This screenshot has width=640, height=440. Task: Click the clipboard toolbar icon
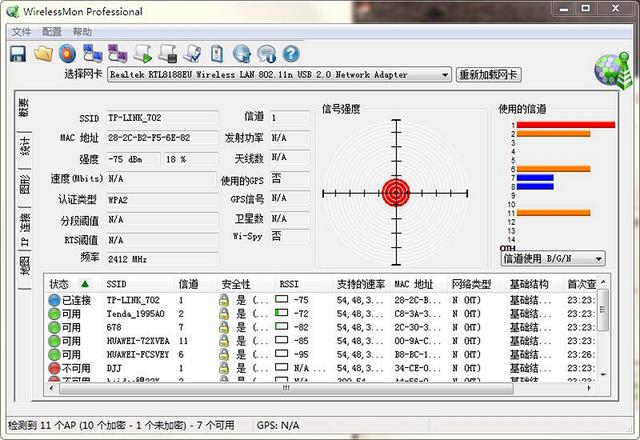tap(217, 53)
